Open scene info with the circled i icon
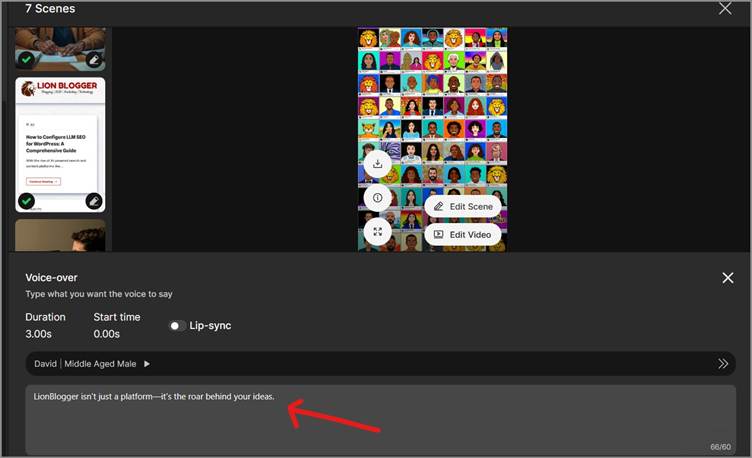 point(377,198)
